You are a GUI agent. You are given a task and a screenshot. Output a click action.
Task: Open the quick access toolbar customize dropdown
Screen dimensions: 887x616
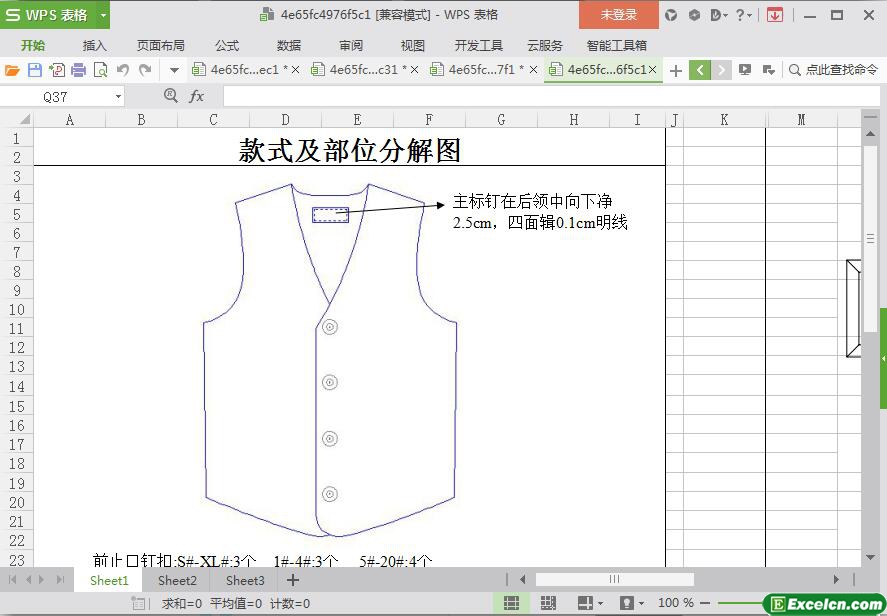click(174, 70)
